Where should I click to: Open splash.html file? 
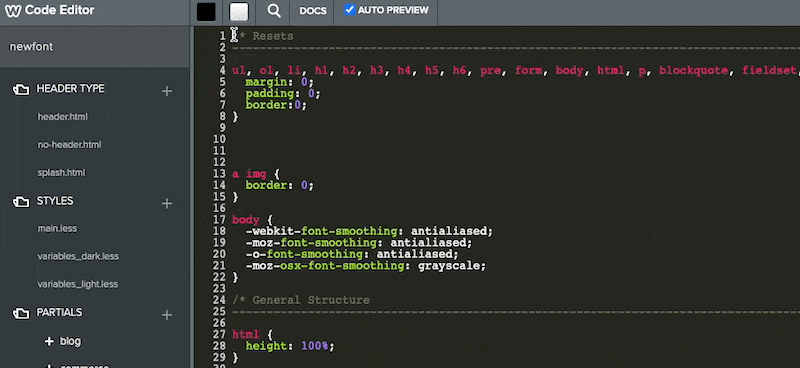point(61,173)
